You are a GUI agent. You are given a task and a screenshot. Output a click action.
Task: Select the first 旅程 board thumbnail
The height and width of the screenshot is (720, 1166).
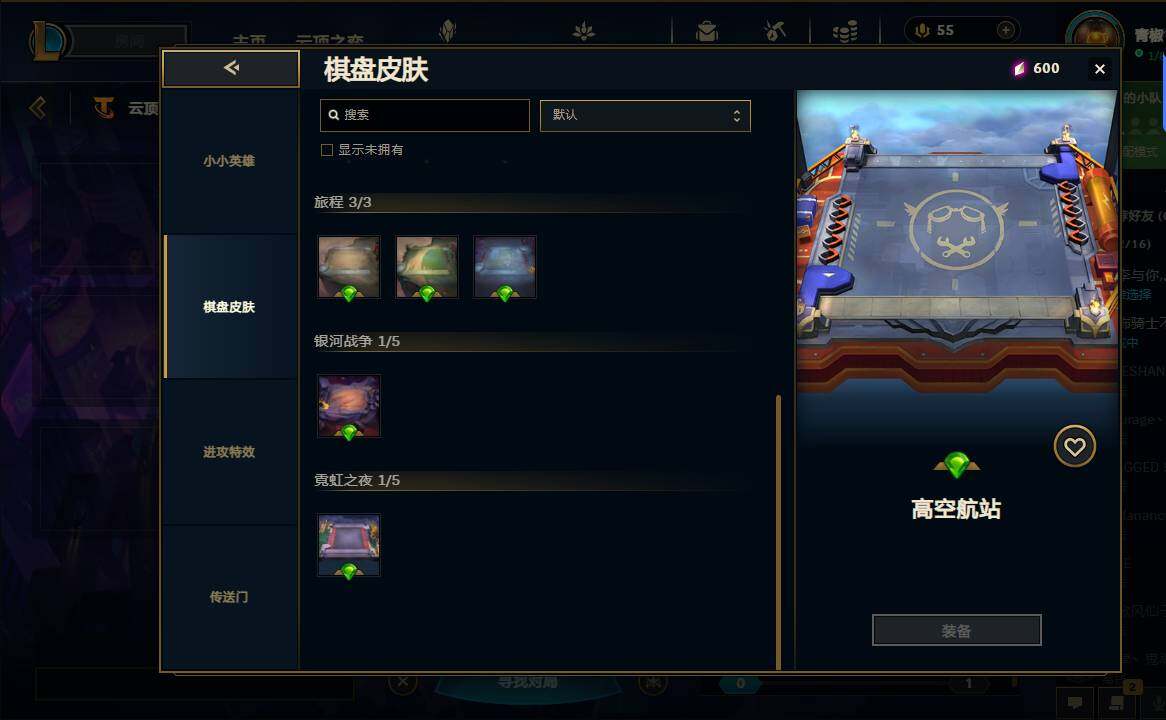(x=349, y=267)
